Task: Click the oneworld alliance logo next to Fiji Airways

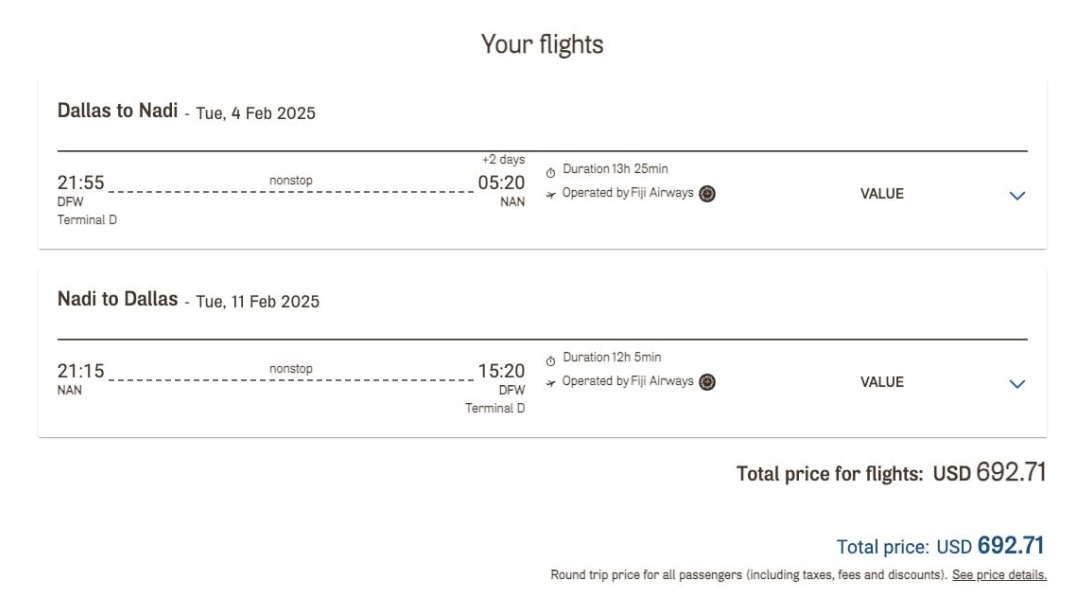Action: 705,193
